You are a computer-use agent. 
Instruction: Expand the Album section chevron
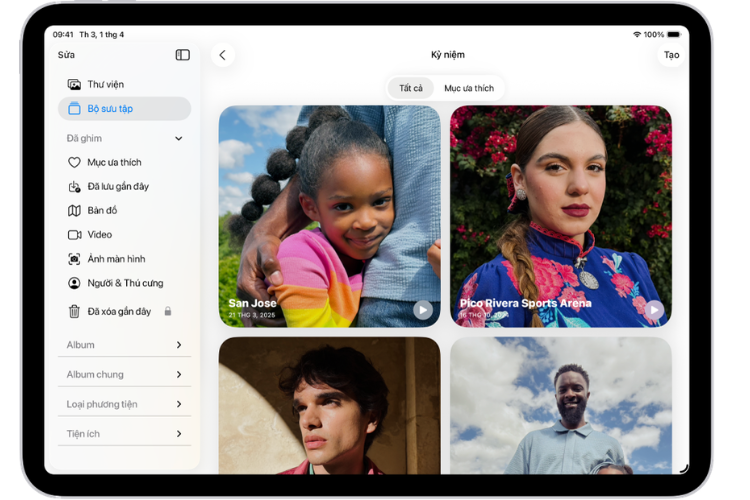(x=179, y=345)
